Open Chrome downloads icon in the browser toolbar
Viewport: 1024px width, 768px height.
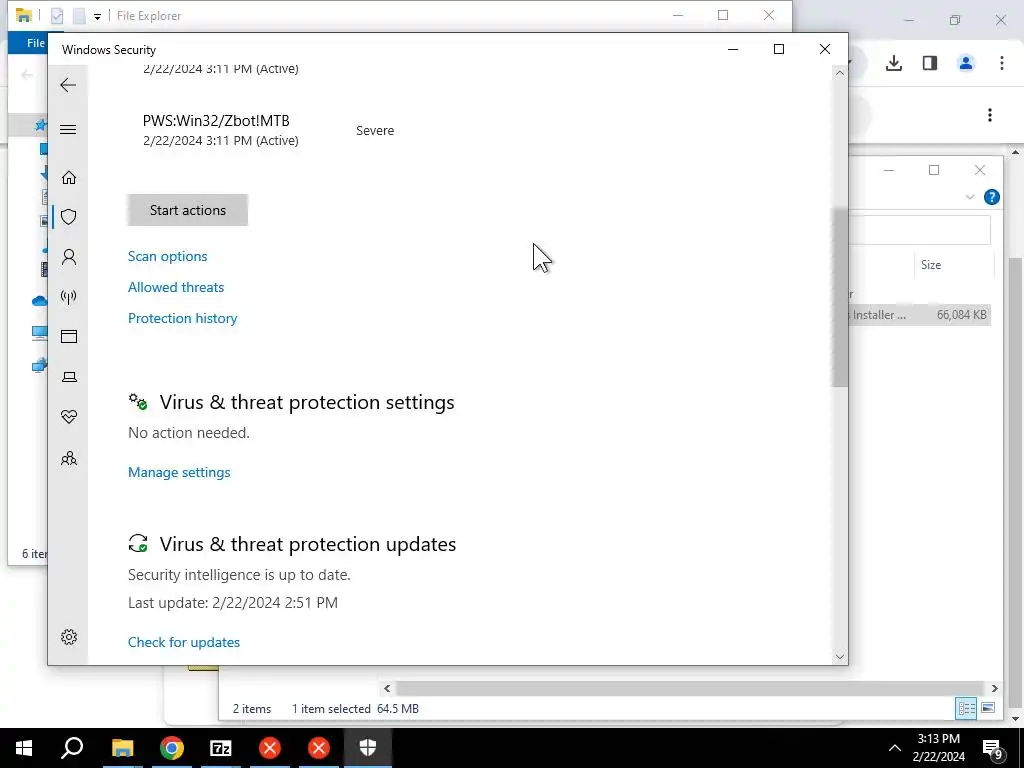pos(894,63)
